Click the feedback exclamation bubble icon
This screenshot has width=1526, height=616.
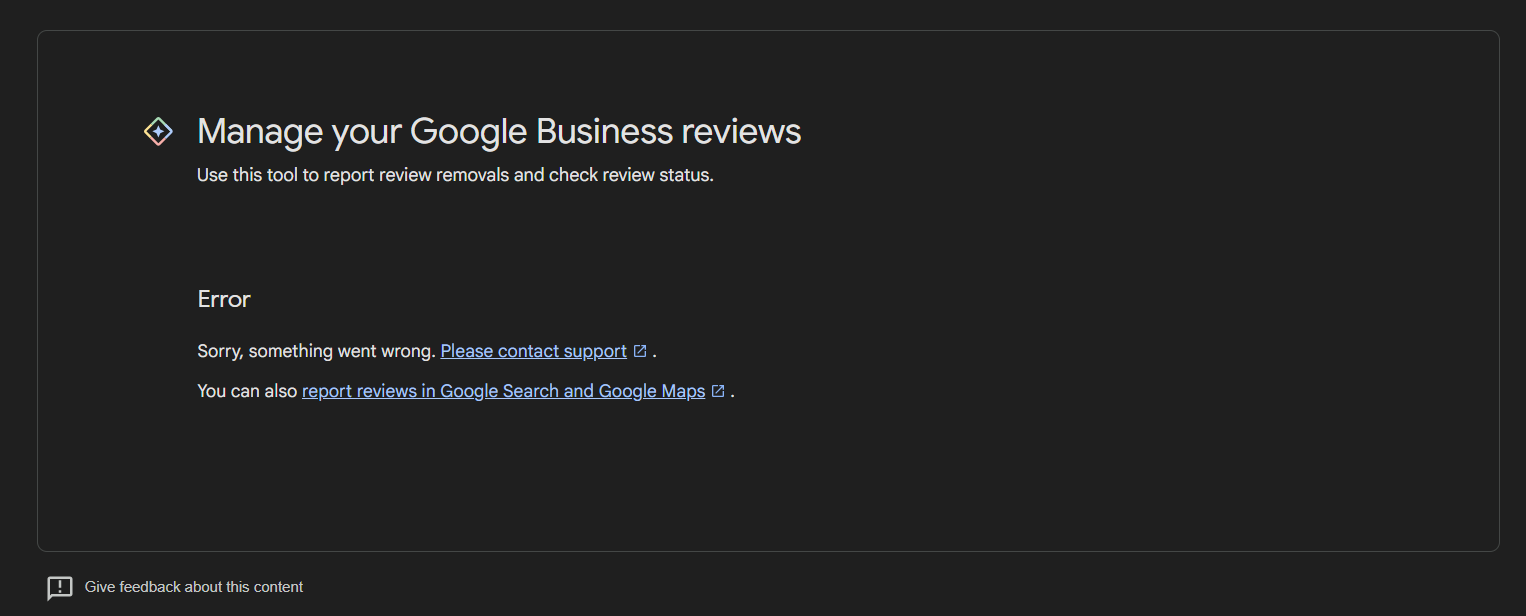[60, 588]
